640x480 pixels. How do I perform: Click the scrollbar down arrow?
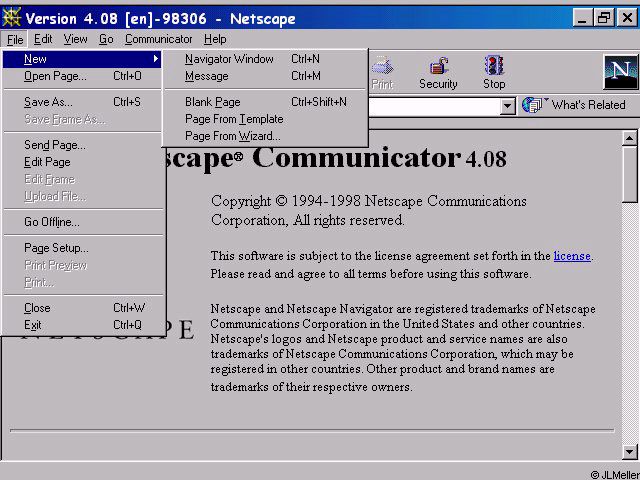pyautogui.click(x=629, y=451)
